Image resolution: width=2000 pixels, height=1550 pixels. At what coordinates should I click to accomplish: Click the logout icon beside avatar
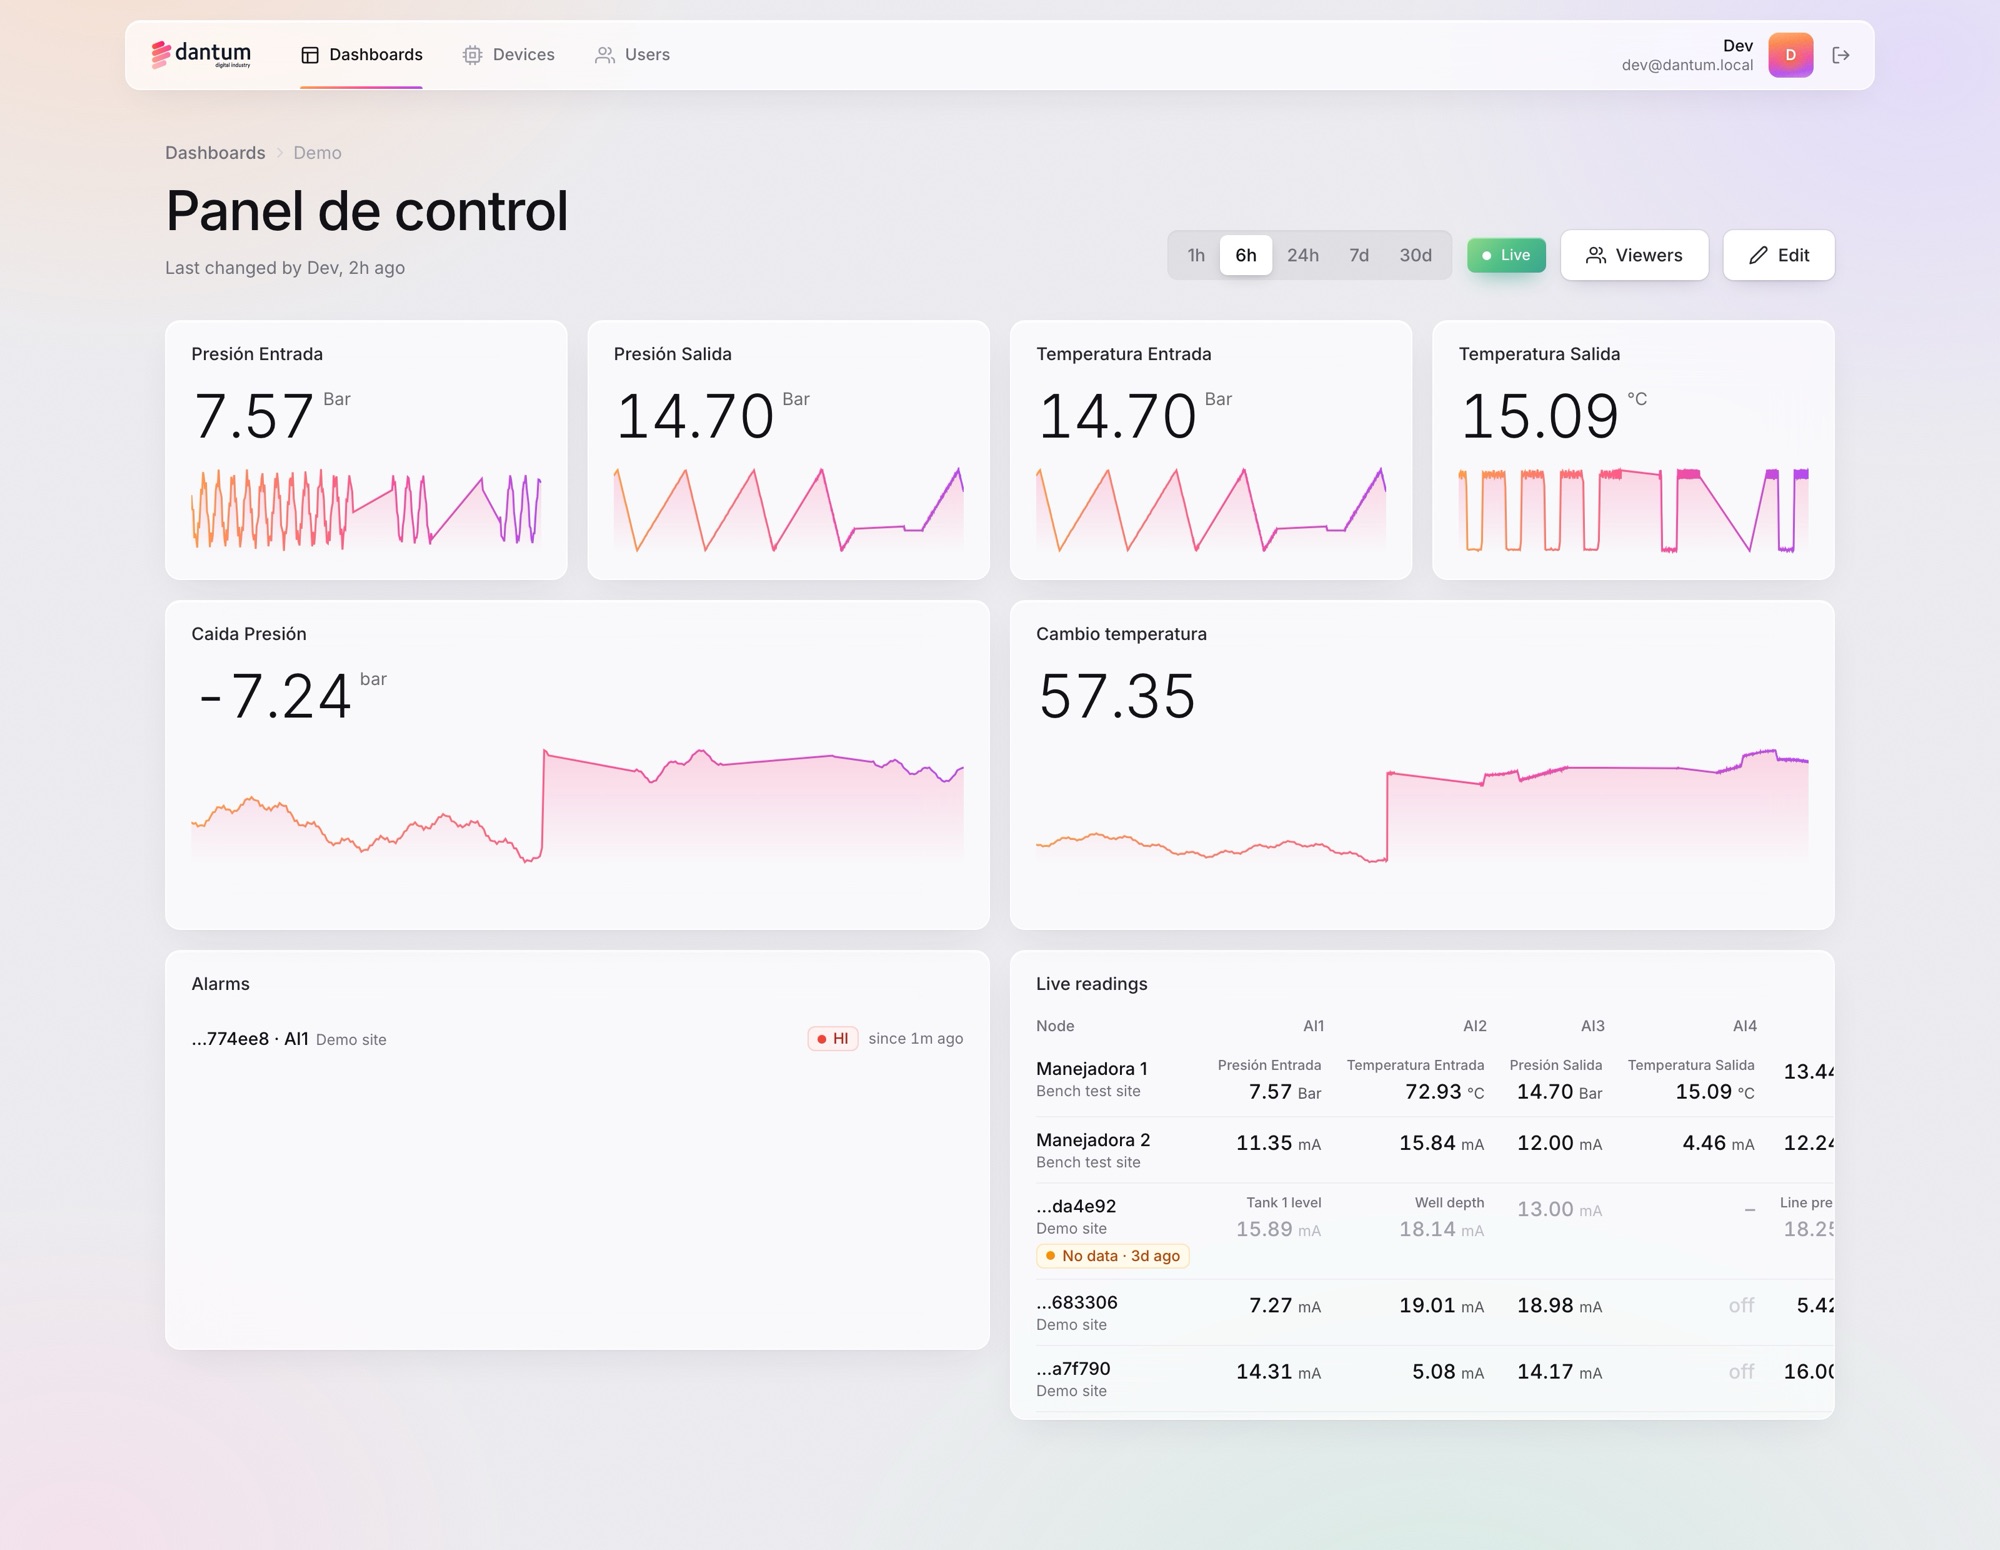[x=1841, y=55]
